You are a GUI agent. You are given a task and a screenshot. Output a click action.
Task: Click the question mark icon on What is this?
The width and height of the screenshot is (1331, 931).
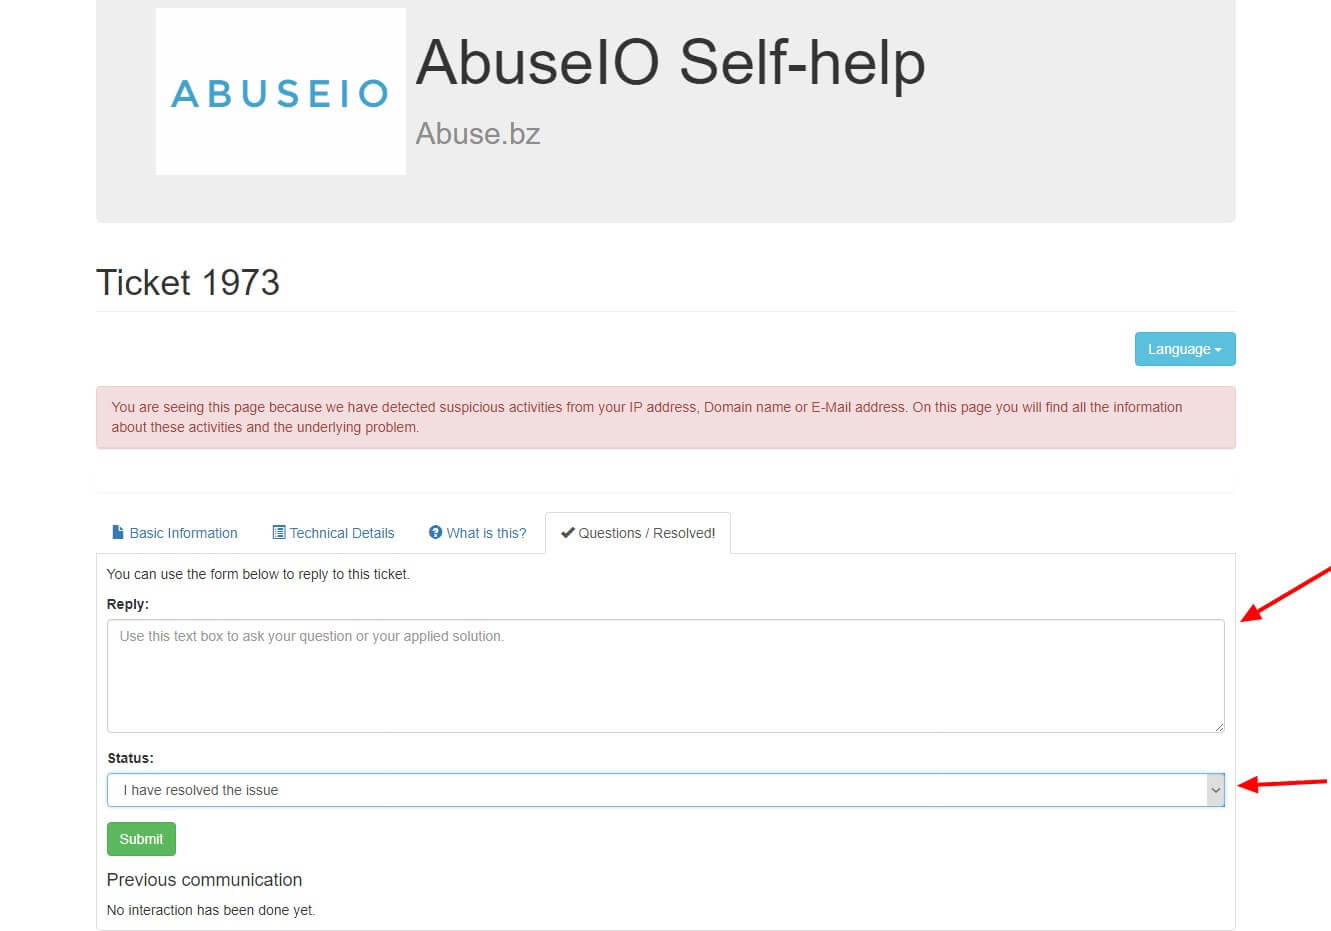[435, 532]
